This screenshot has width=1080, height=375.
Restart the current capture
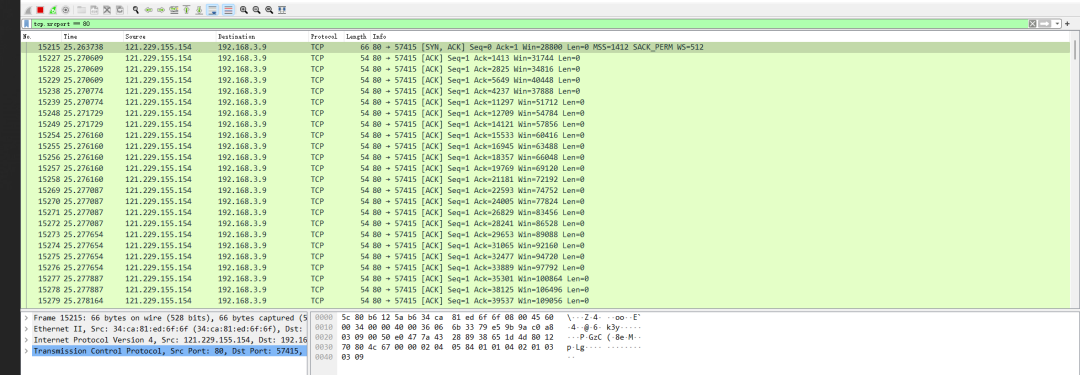(x=53, y=10)
